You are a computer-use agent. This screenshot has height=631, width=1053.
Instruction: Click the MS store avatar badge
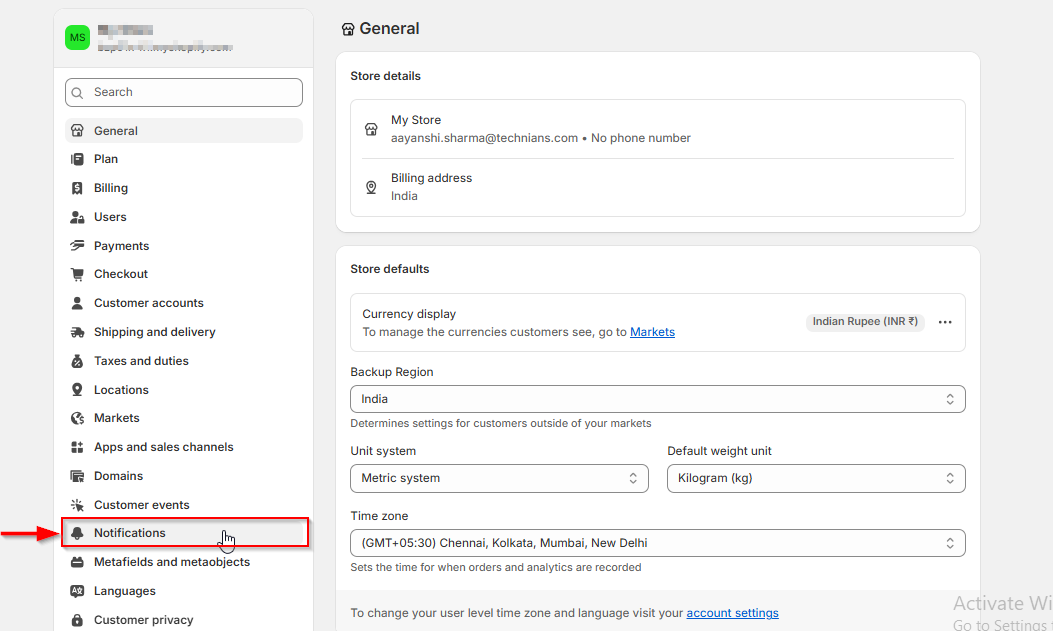coord(77,38)
